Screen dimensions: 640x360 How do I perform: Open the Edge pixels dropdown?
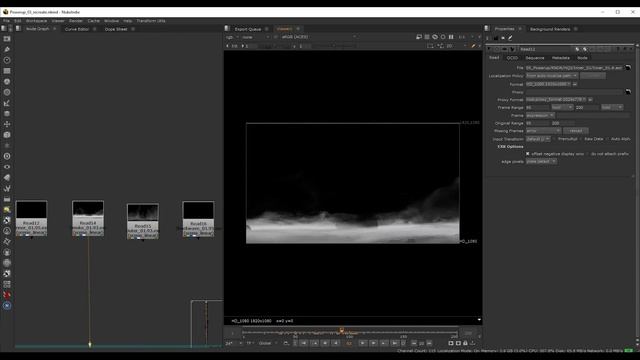[x=541, y=162]
